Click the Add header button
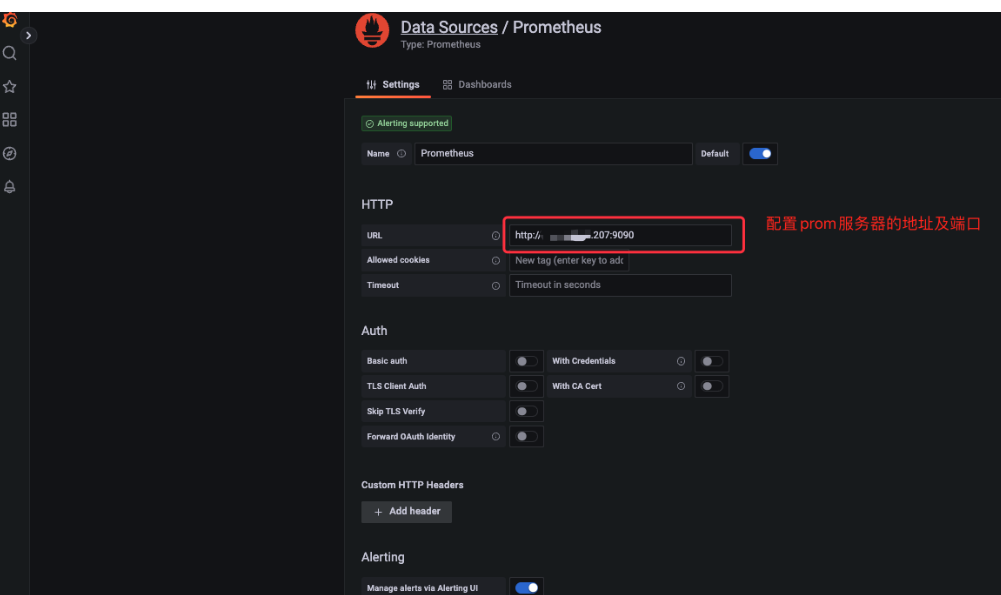Screen dimensions: 1001x595 point(407,511)
